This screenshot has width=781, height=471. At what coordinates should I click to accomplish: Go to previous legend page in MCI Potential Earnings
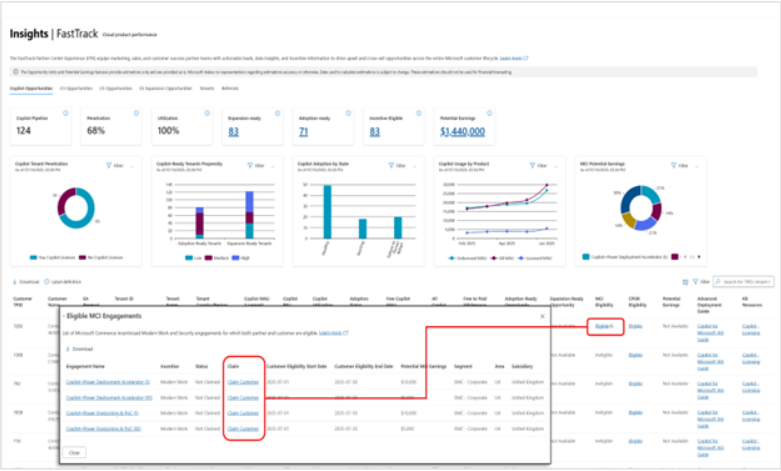point(685,257)
